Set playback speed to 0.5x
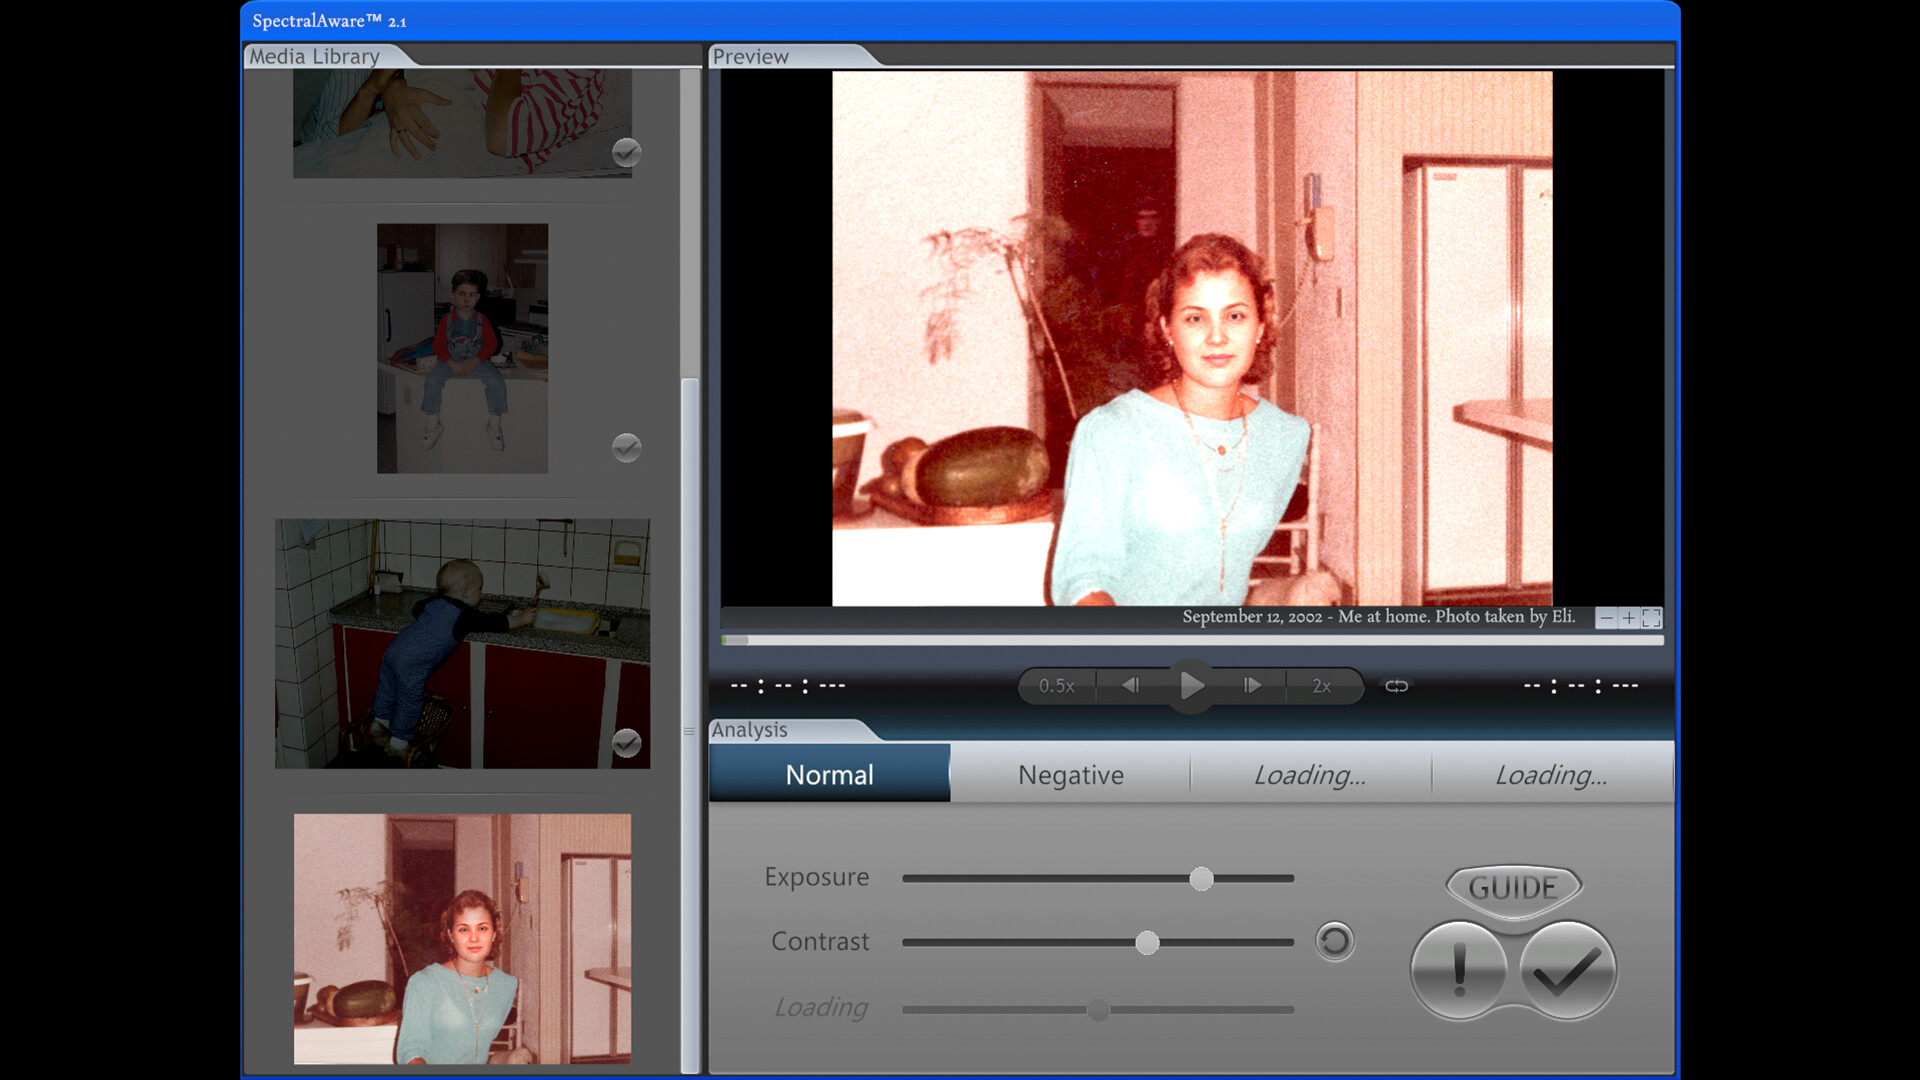Viewport: 1920px width, 1080px height. (1056, 686)
